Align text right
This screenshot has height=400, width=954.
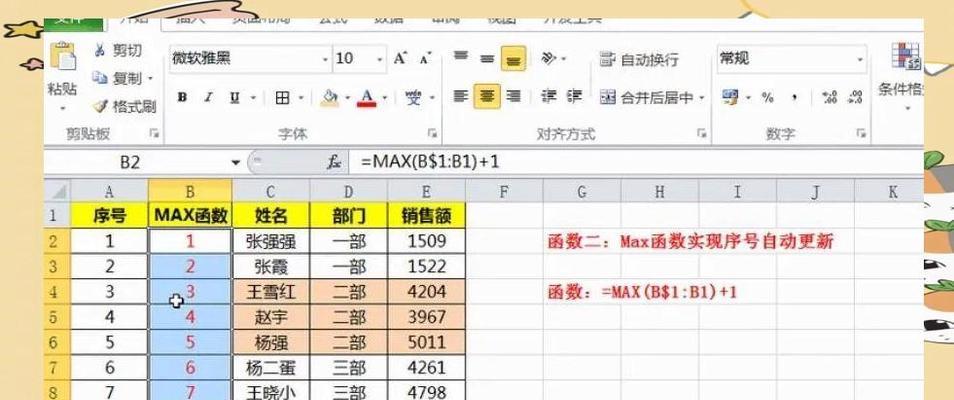pos(514,96)
